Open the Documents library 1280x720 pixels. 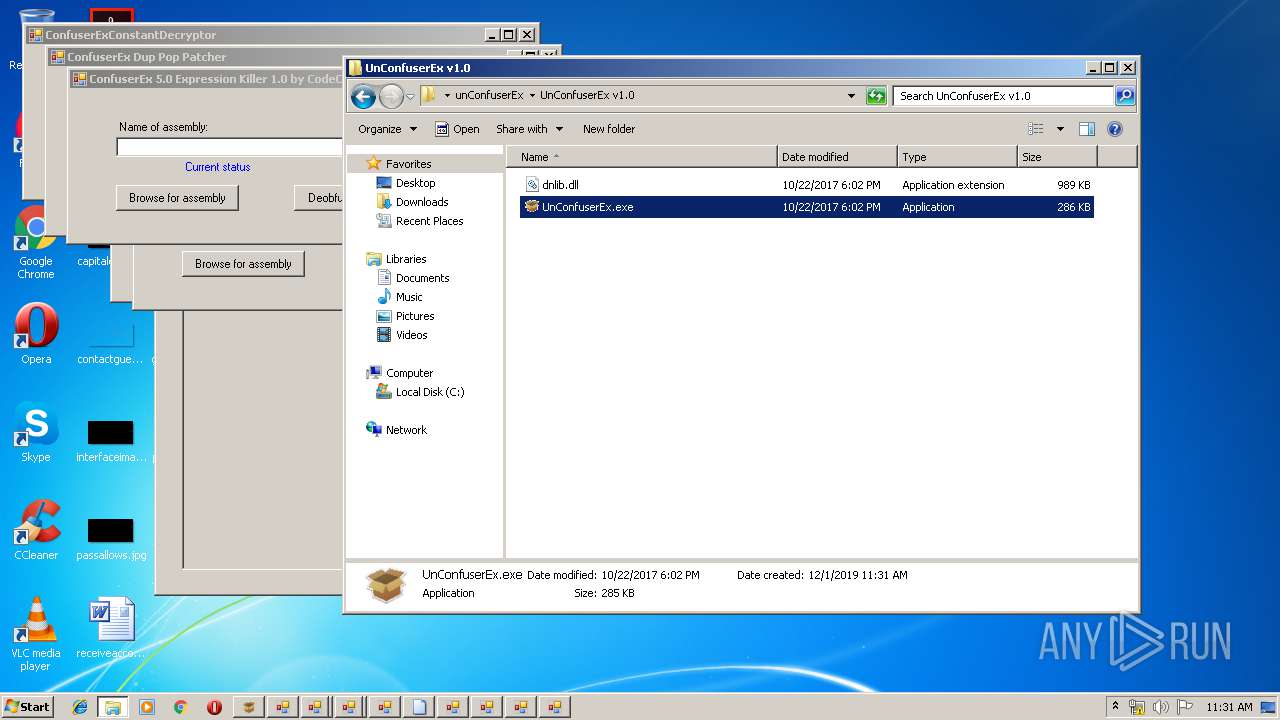pyautogui.click(x=422, y=278)
